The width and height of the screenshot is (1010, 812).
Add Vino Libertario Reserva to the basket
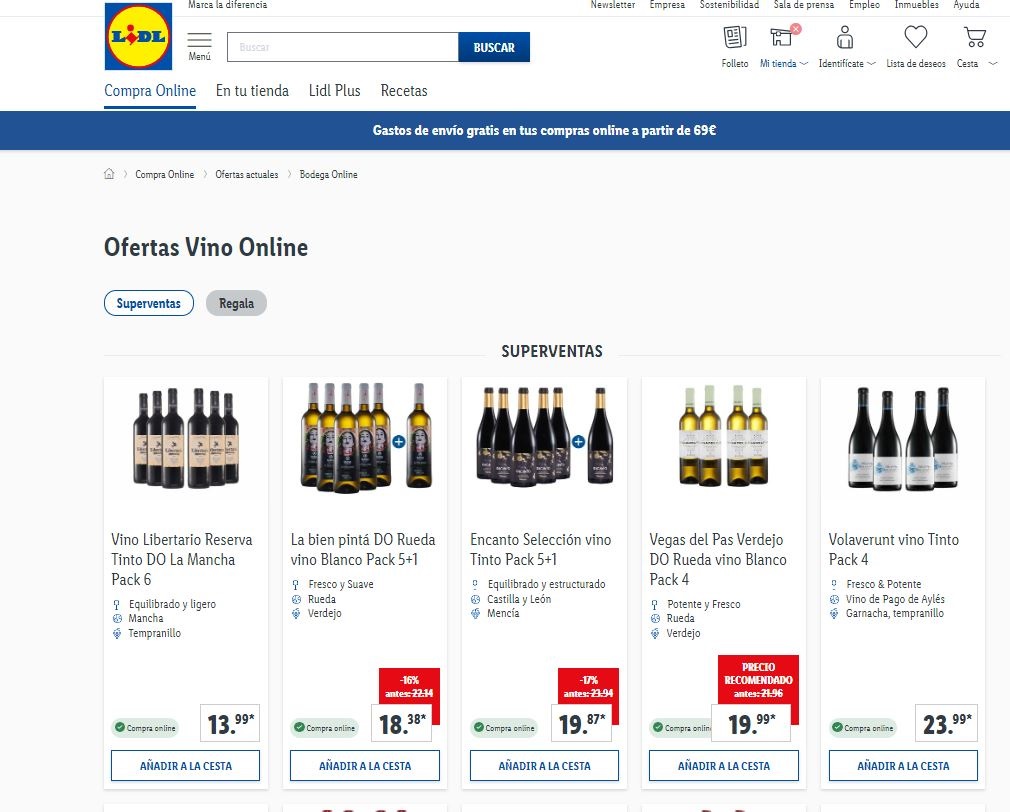pos(185,766)
